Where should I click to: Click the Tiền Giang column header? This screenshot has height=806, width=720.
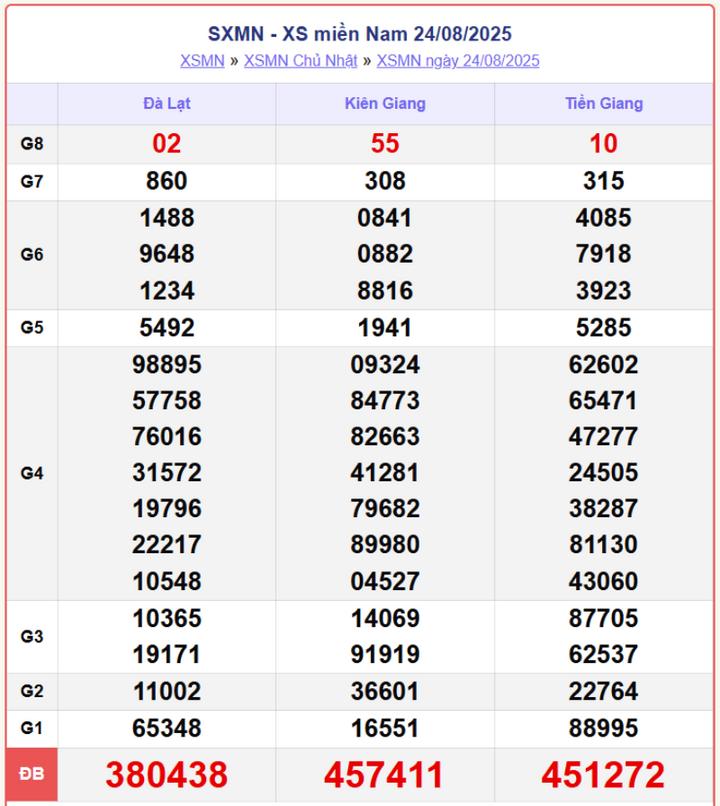click(604, 103)
